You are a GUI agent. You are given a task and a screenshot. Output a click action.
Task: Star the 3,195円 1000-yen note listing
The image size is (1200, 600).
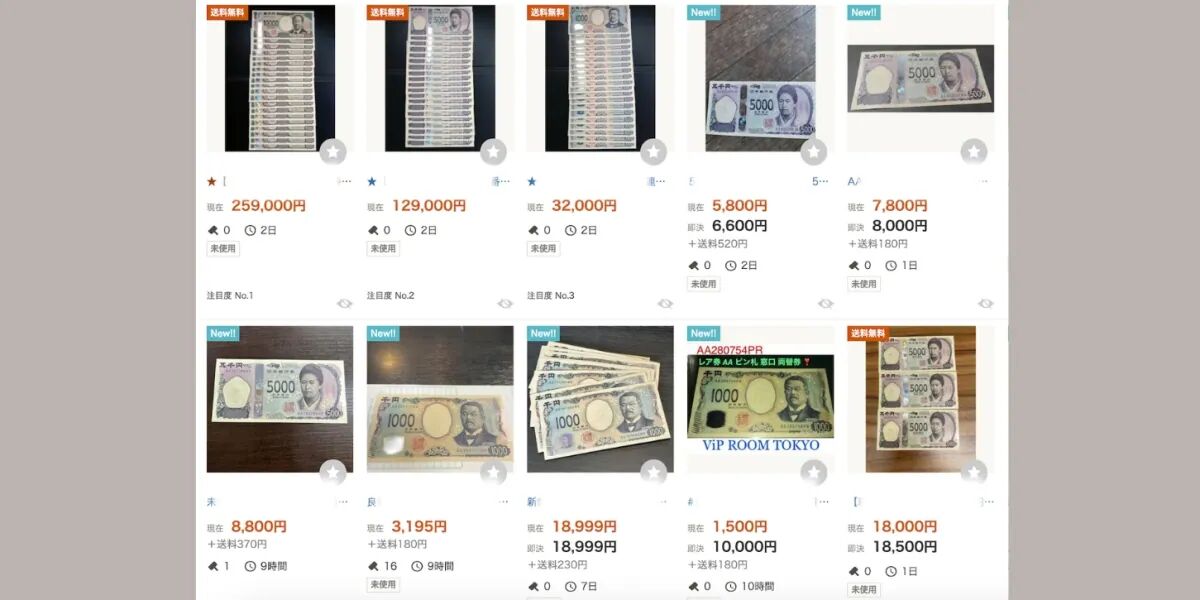tap(493, 472)
